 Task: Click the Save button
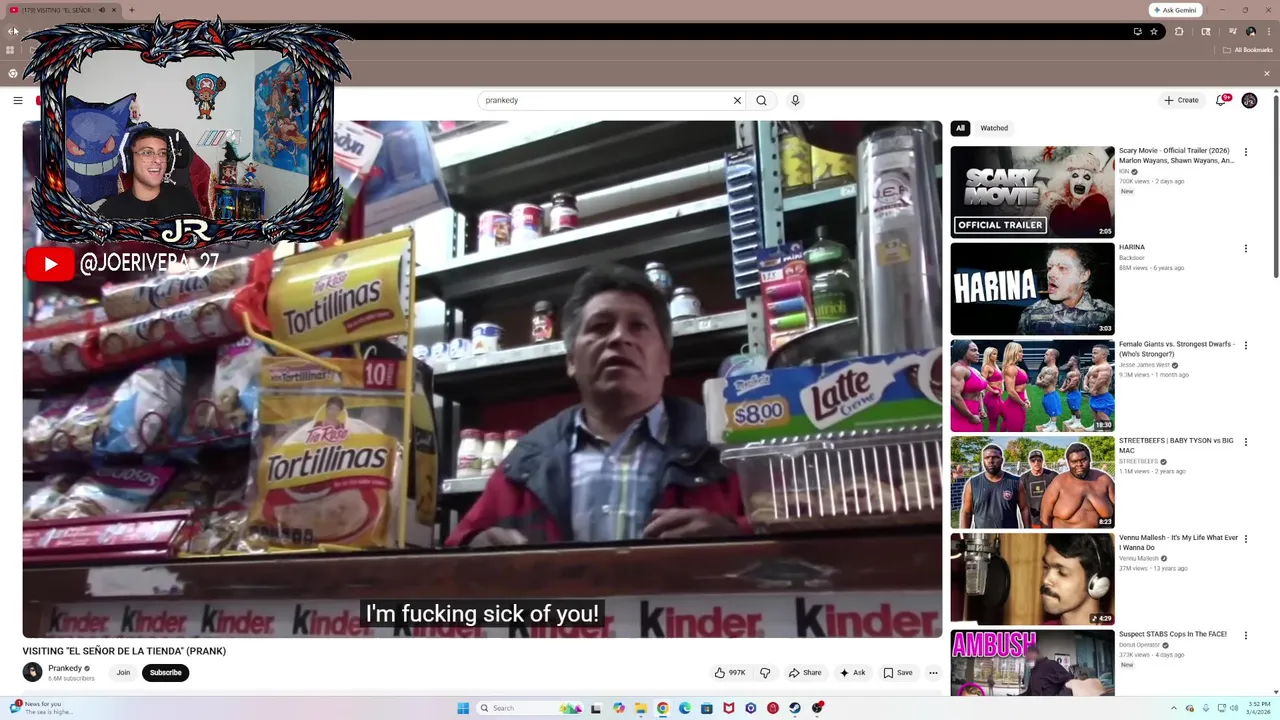point(898,673)
